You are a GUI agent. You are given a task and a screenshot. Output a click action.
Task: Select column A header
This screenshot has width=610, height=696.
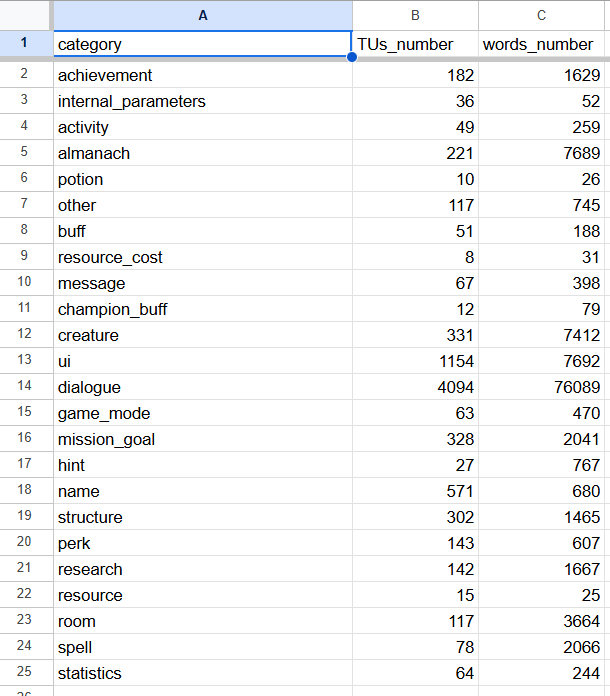coord(203,15)
